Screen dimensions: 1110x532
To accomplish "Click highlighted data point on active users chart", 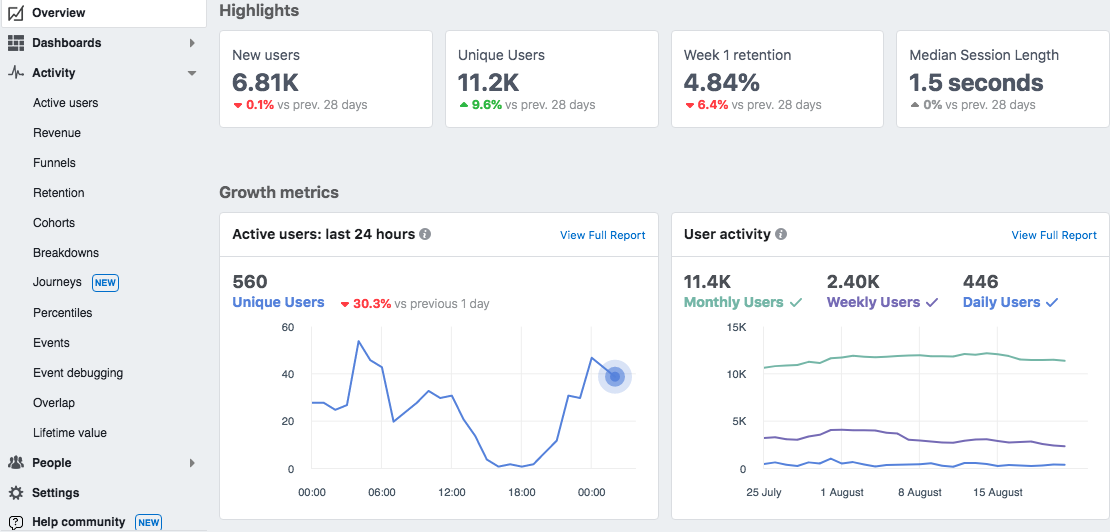I will pos(614,377).
